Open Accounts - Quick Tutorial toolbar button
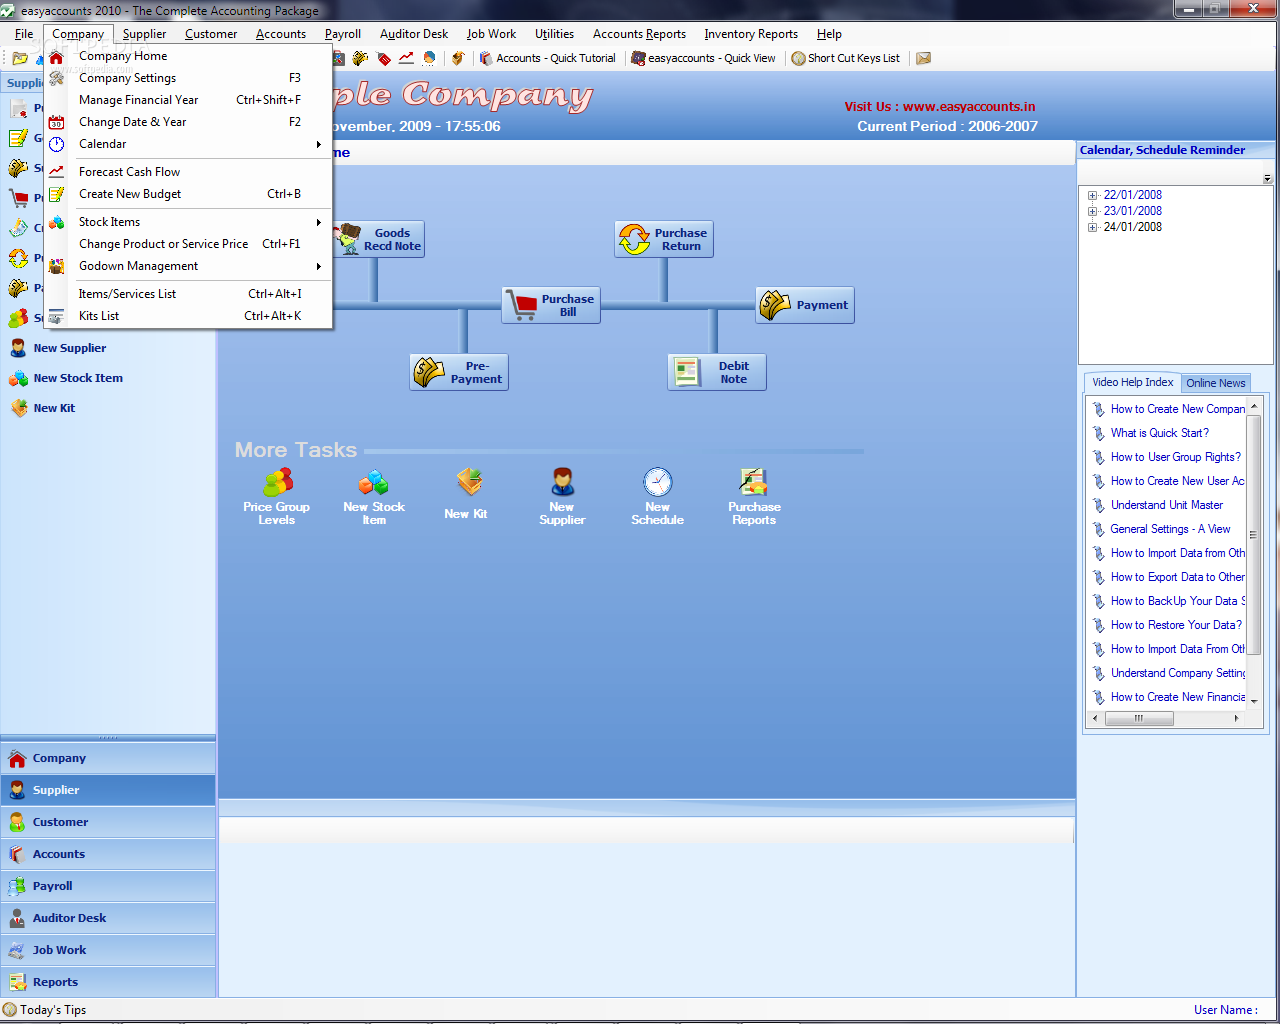 point(547,58)
